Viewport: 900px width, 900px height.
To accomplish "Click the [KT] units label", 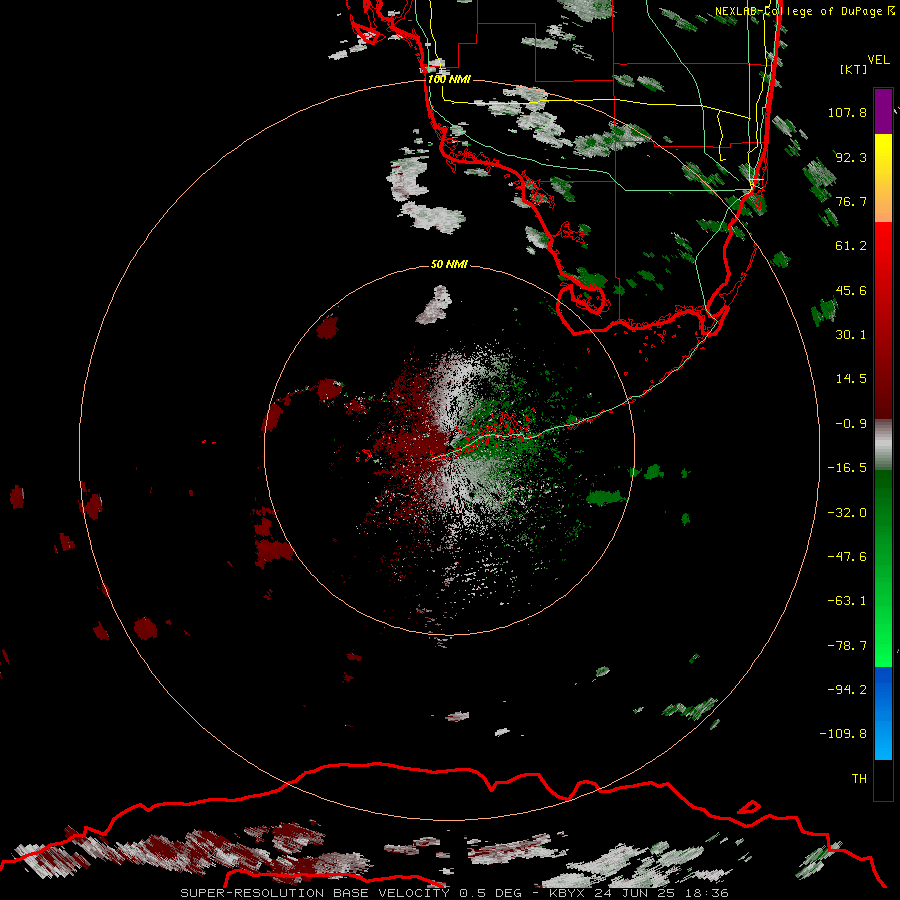I will [854, 69].
